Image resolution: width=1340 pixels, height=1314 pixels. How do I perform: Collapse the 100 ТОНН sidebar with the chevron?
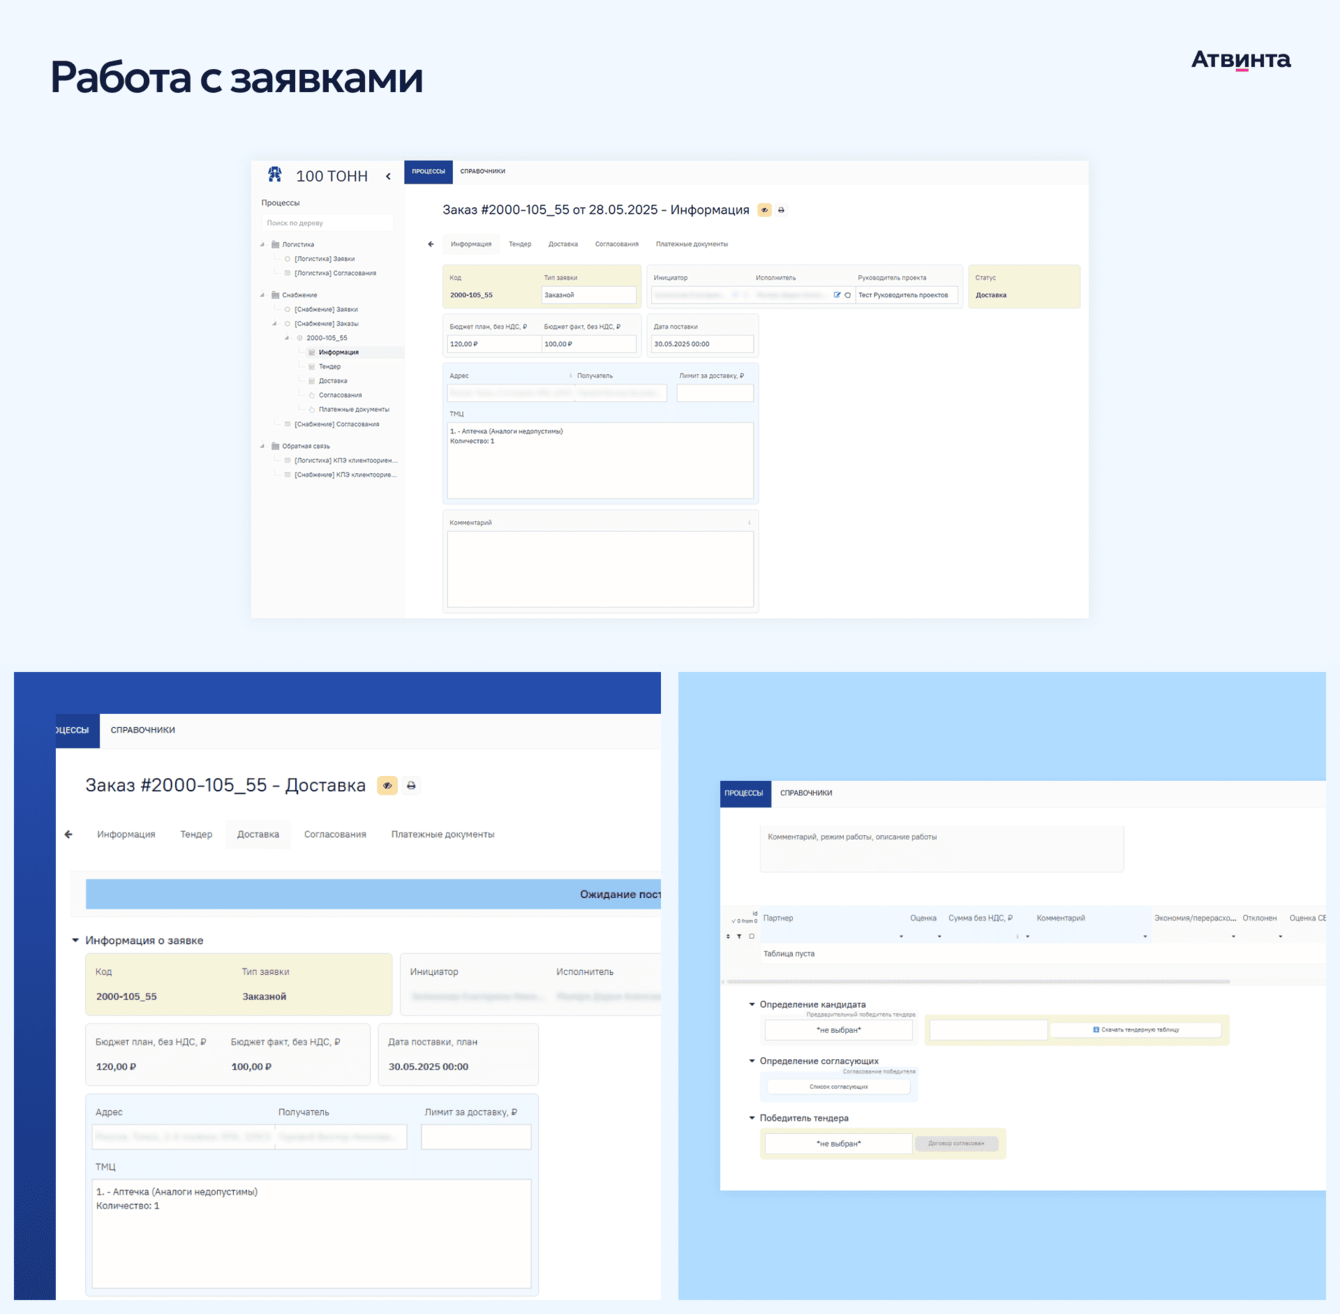(x=388, y=176)
